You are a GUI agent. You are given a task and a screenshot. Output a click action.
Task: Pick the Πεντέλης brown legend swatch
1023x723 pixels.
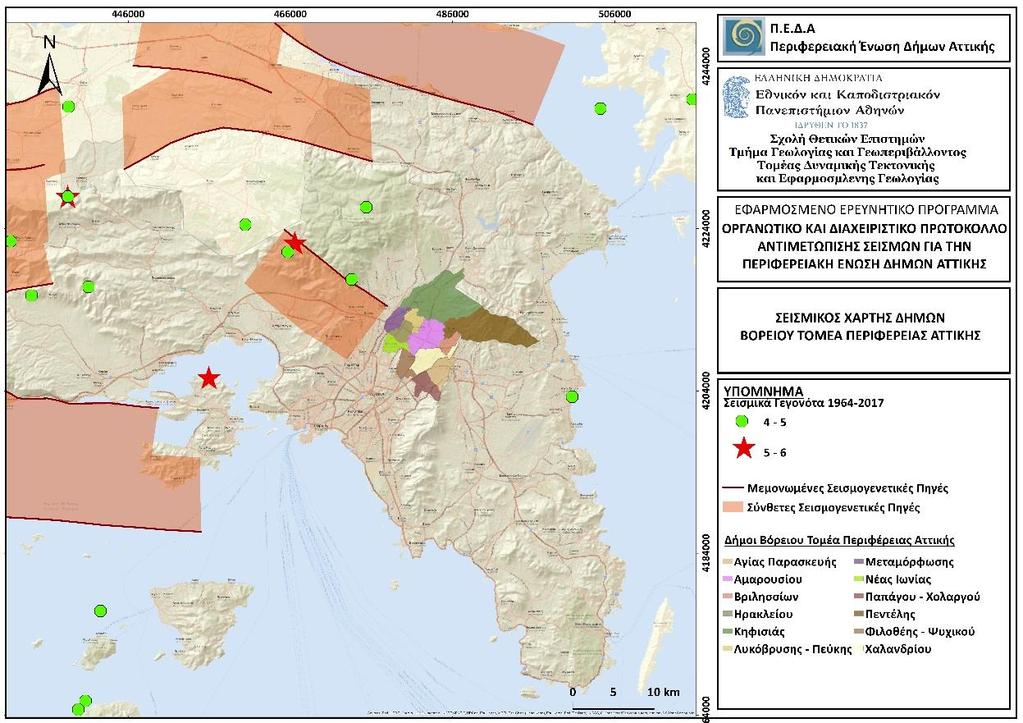[x=859, y=615]
